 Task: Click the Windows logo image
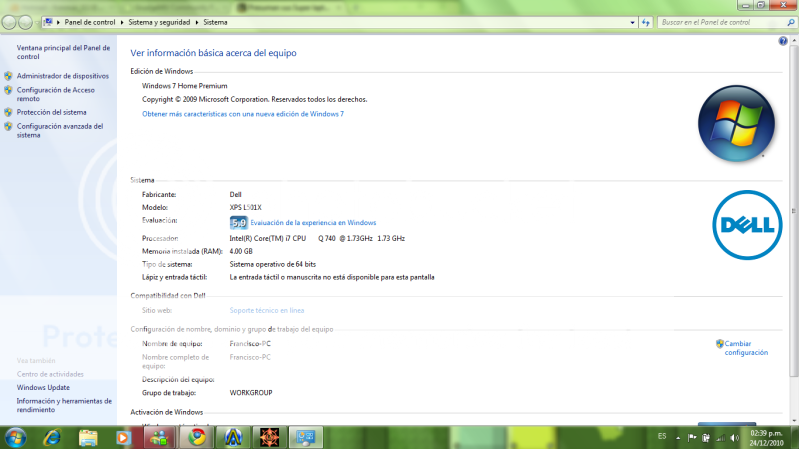click(x=736, y=123)
